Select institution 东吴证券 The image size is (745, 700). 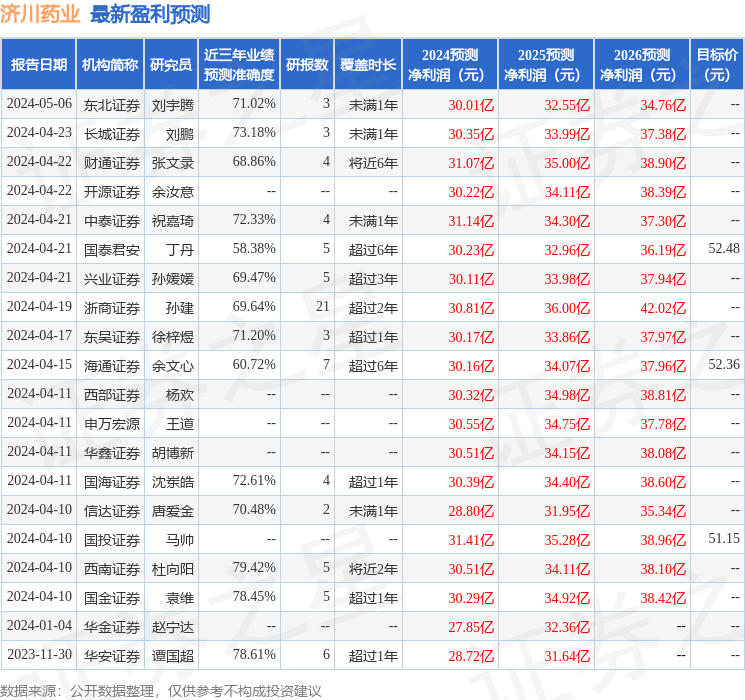click(112, 337)
